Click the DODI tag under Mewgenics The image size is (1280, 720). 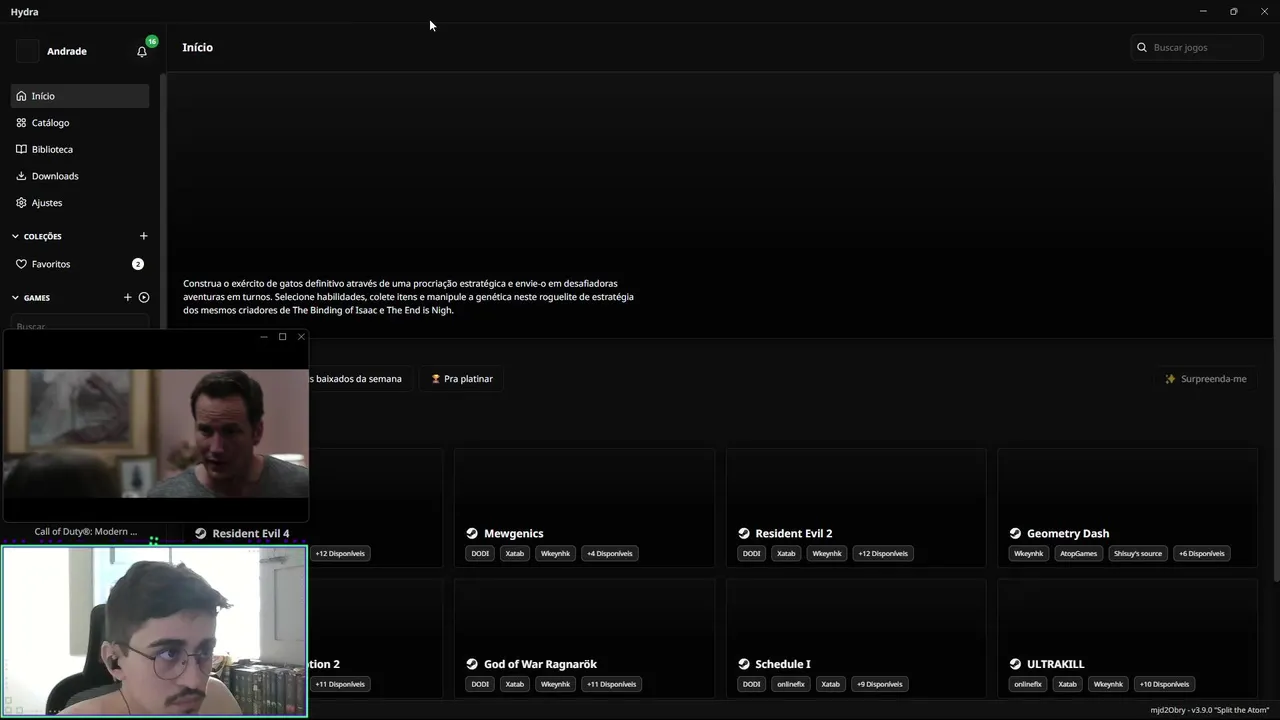(x=480, y=553)
